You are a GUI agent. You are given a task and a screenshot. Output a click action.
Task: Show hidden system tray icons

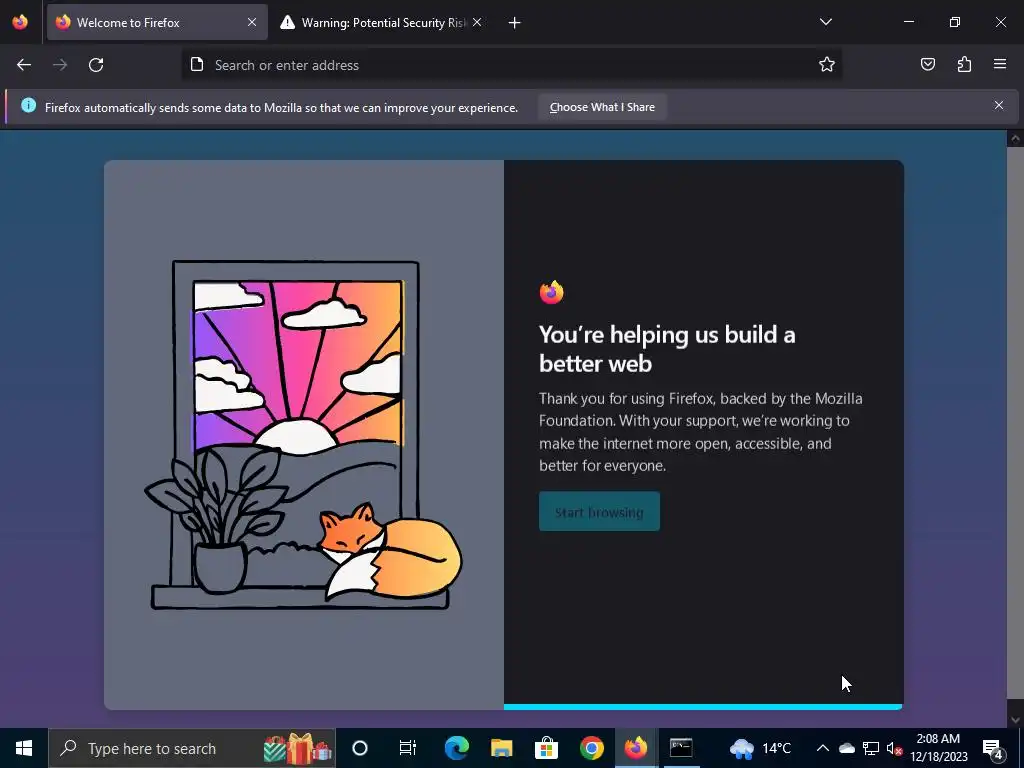coord(823,748)
